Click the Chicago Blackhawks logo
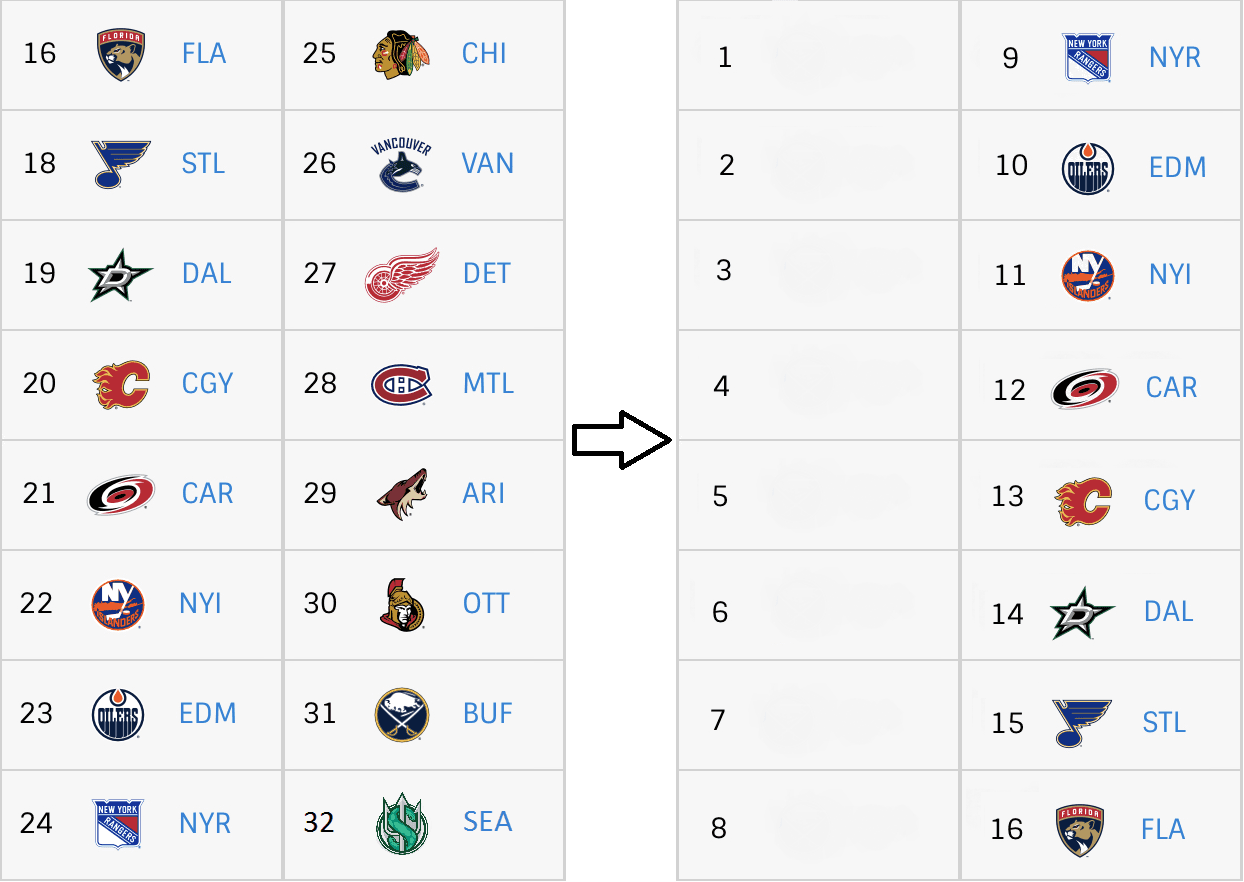 [x=402, y=54]
